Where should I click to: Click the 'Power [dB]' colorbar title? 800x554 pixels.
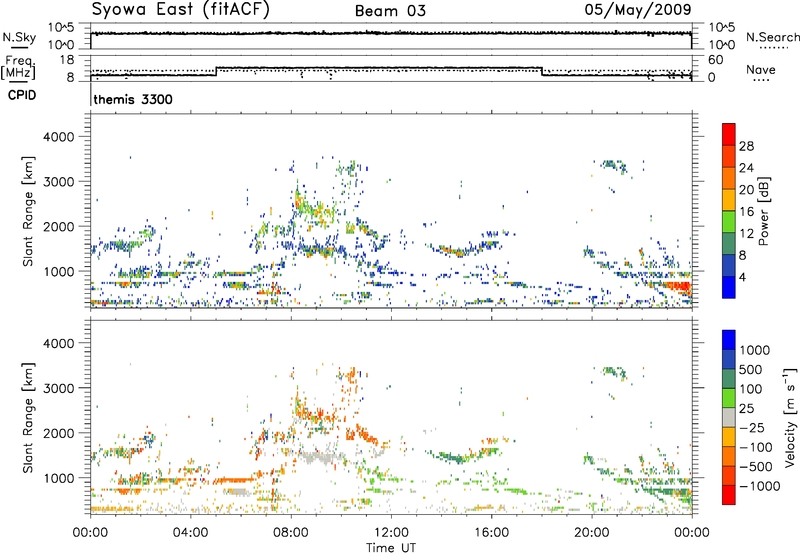[x=764, y=211]
